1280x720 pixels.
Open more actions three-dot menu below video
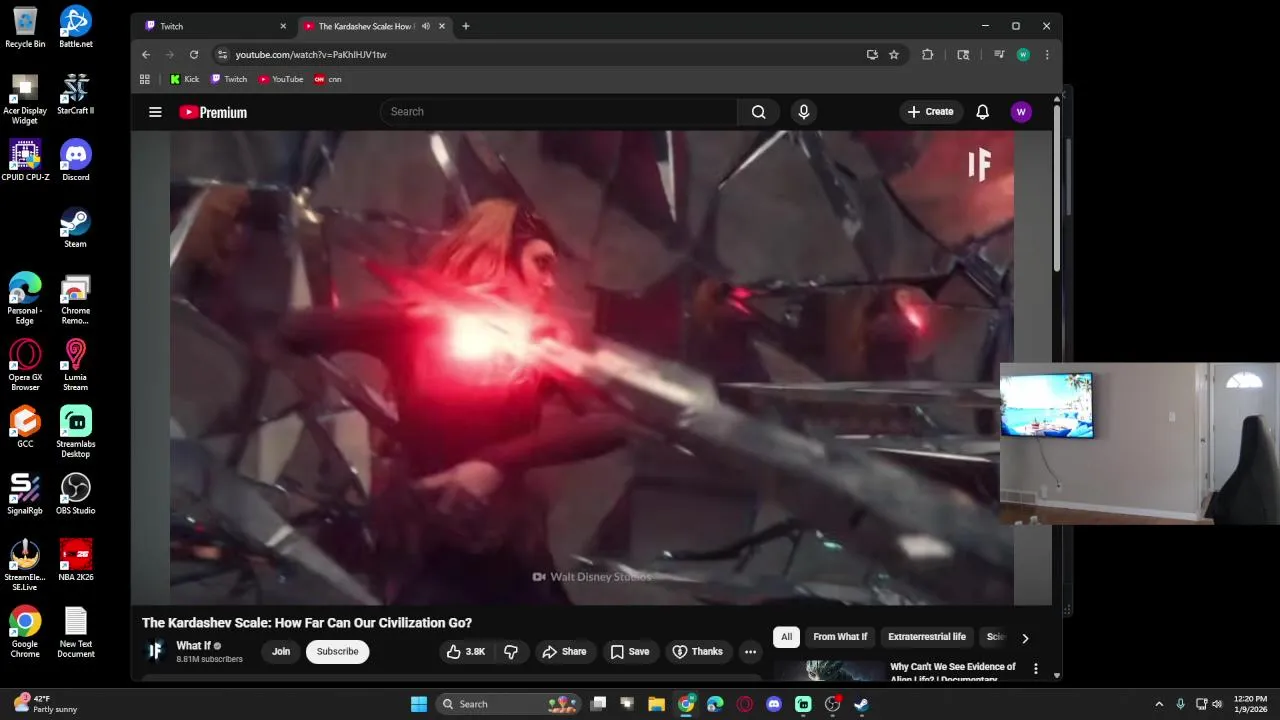750,651
